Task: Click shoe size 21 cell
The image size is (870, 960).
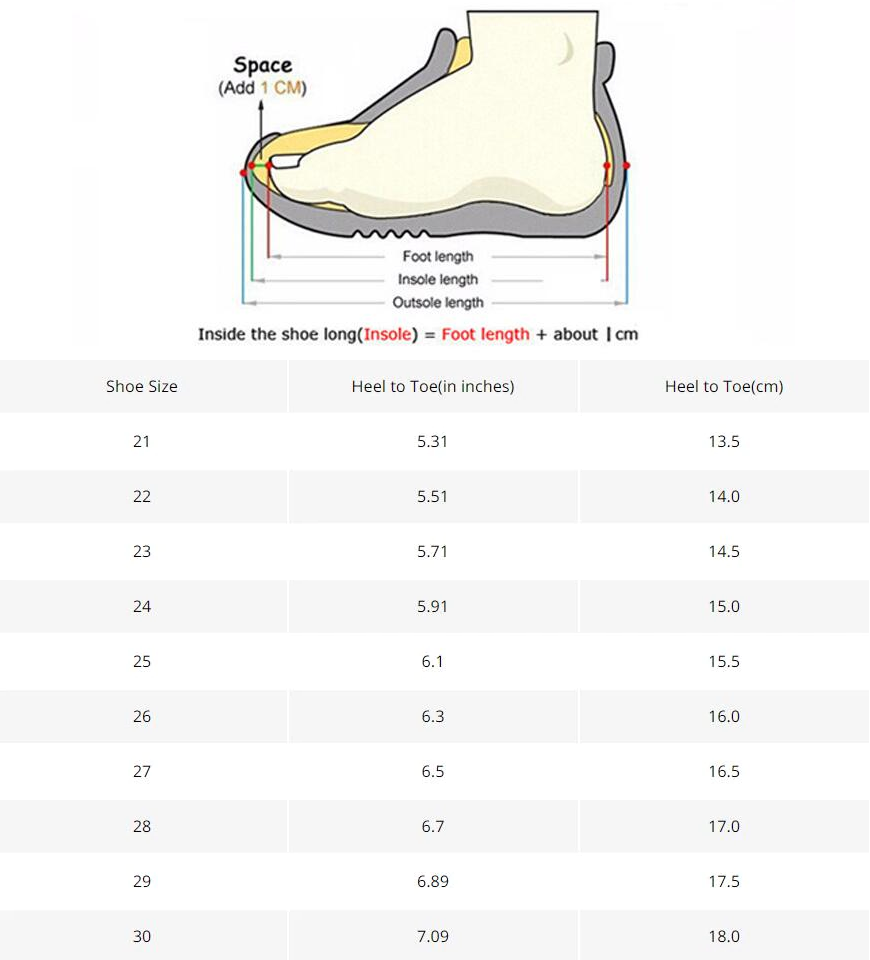Action: pos(142,441)
